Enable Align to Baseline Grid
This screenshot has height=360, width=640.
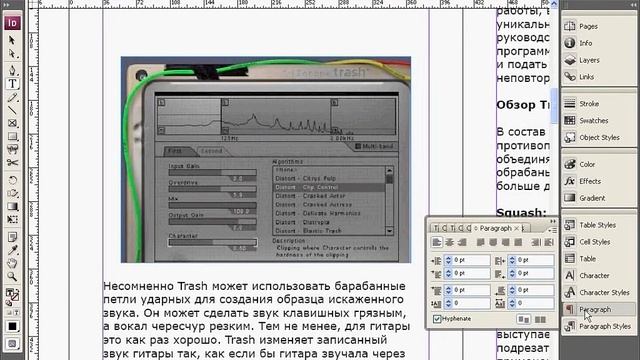click(540, 320)
